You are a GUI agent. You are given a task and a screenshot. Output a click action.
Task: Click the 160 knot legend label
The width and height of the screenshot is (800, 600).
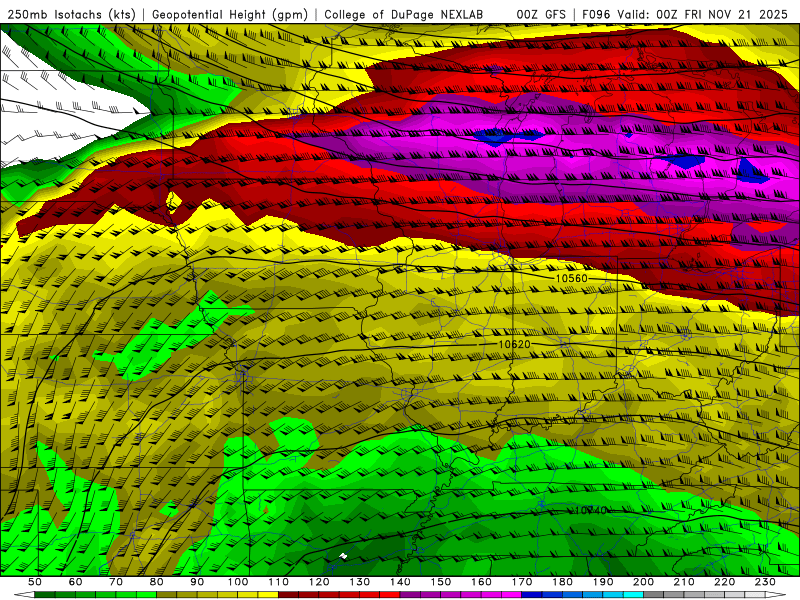pos(481,582)
